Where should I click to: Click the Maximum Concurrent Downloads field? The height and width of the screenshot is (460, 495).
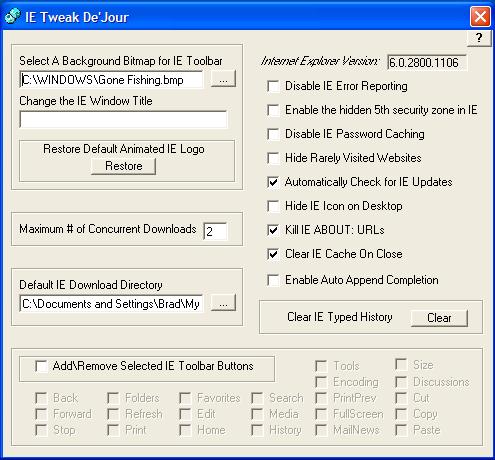pyautogui.click(x=215, y=231)
